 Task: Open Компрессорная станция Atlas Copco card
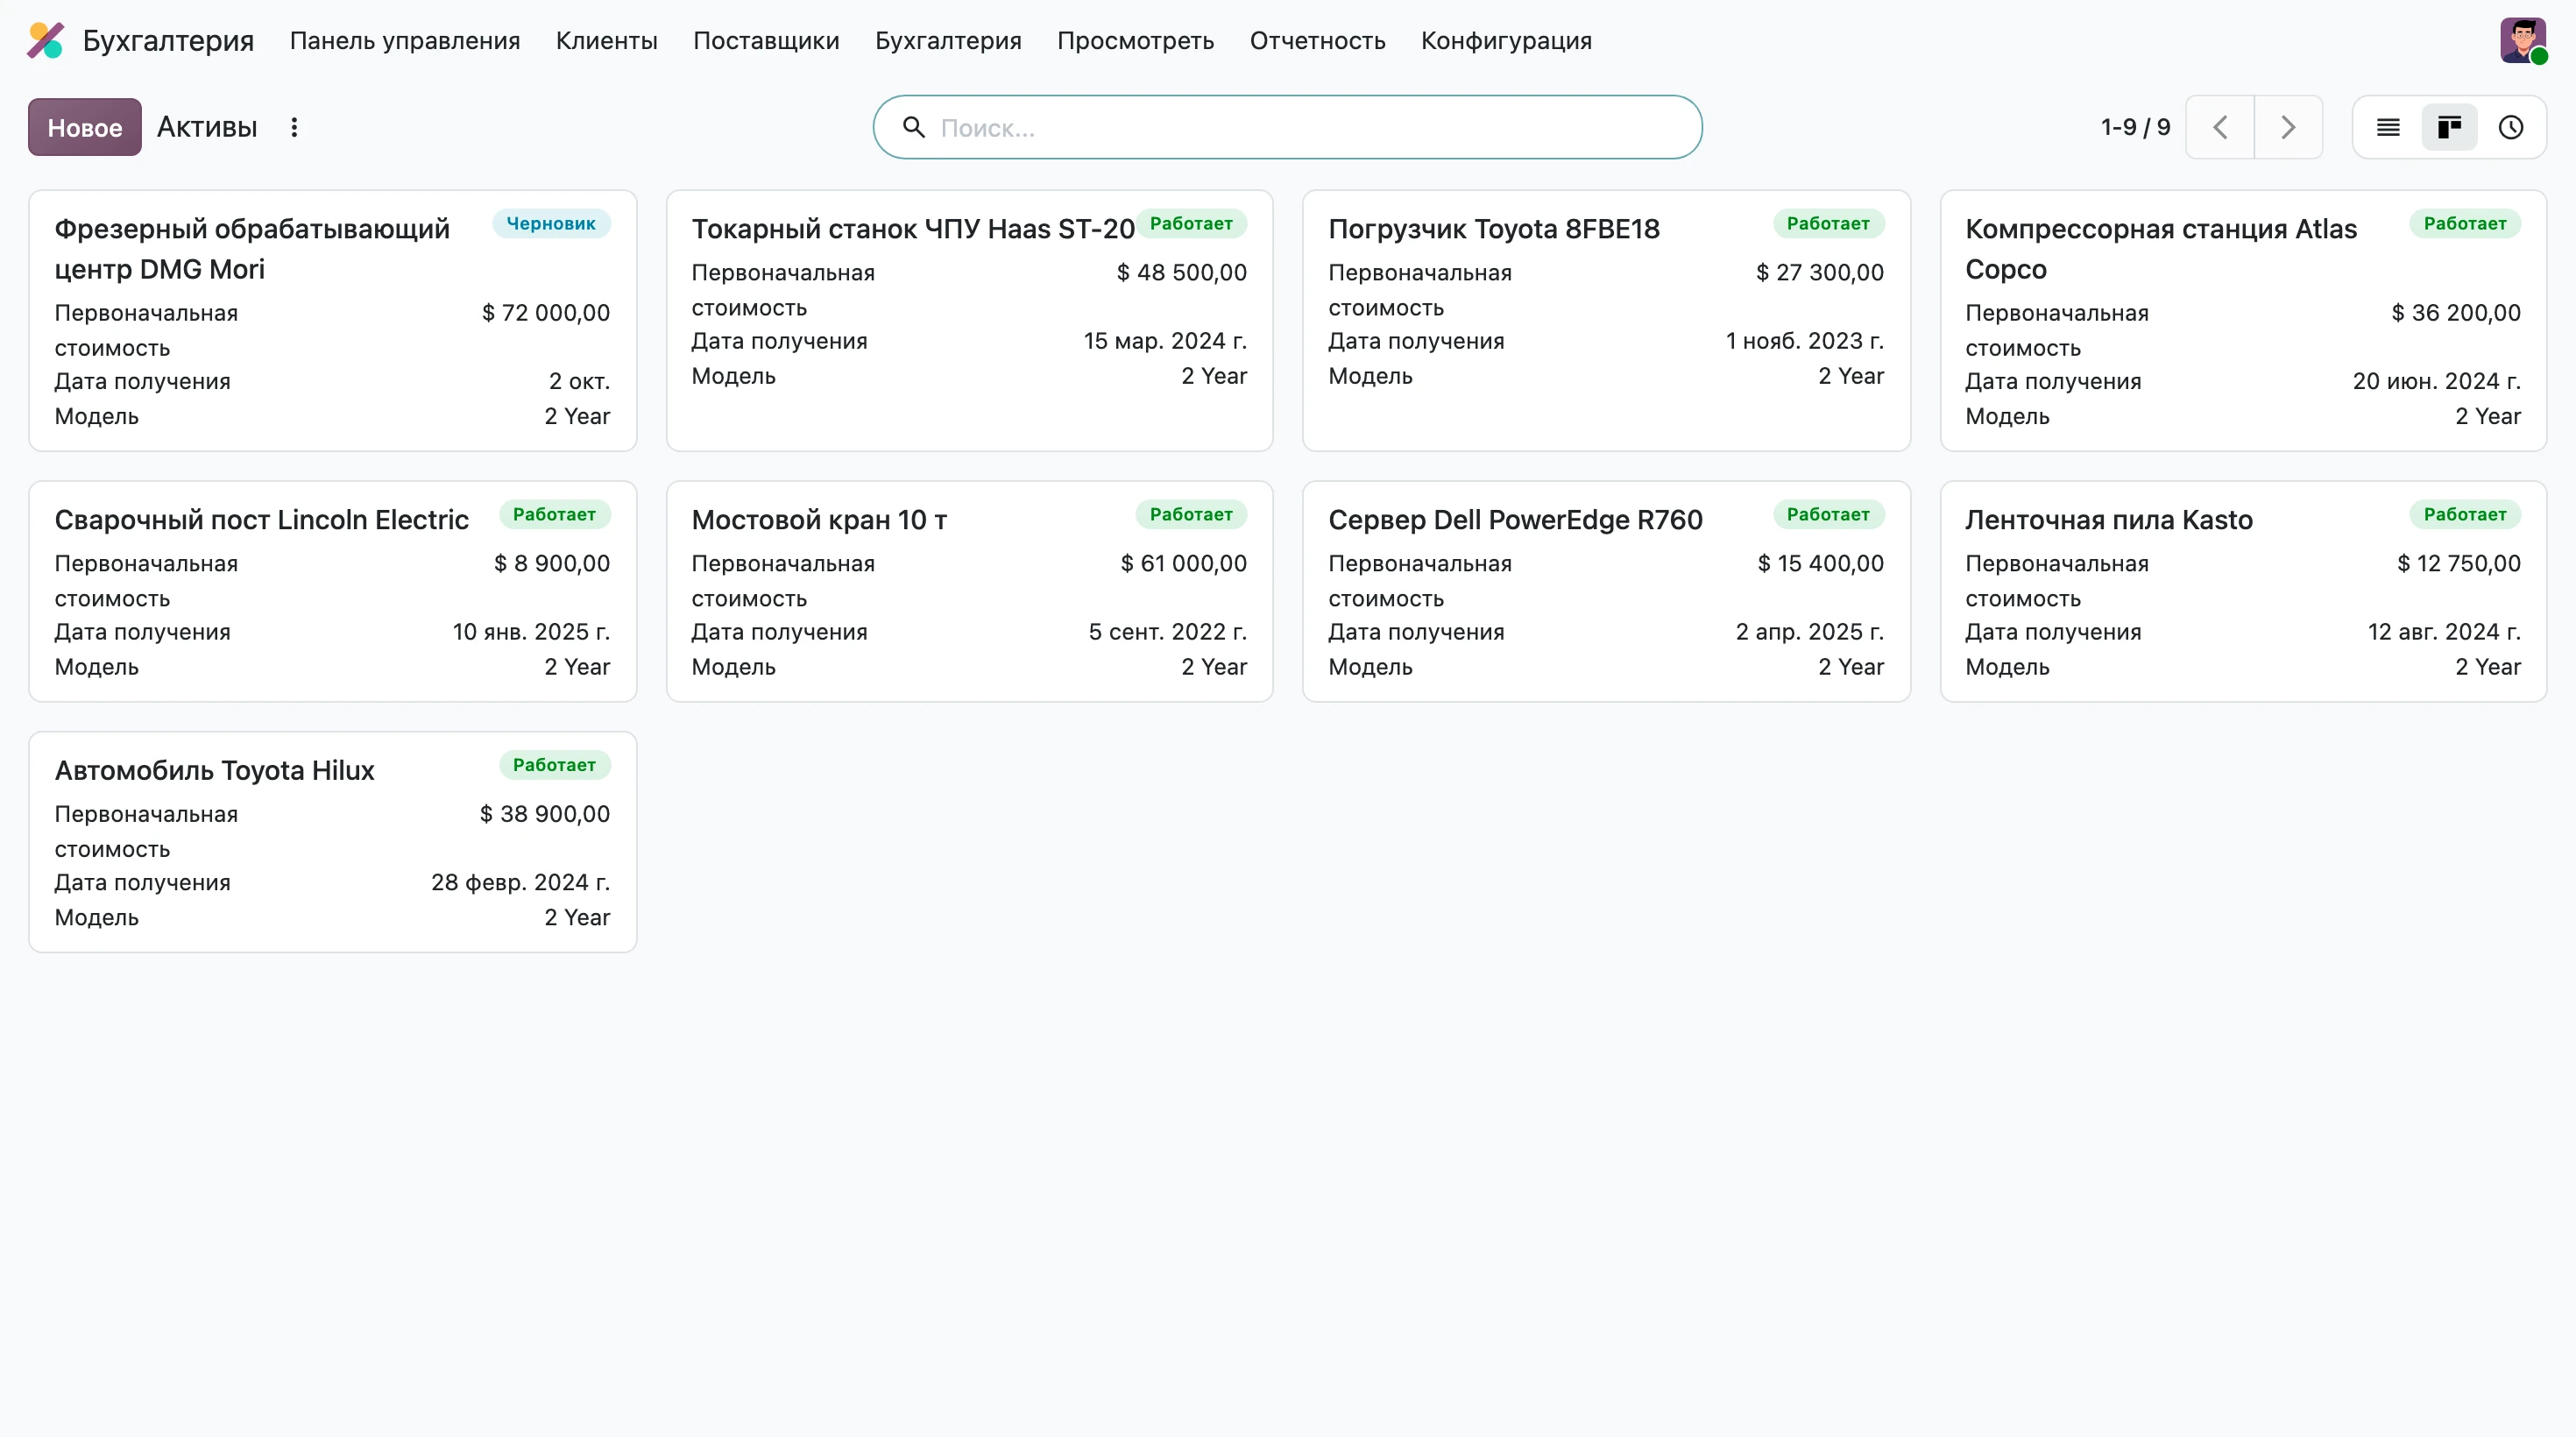point(2243,320)
